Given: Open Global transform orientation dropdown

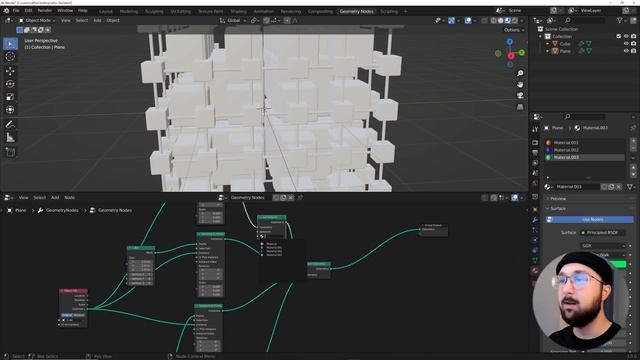Looking at the screenshot, I should pyautogui.click(x=233, y=20).
